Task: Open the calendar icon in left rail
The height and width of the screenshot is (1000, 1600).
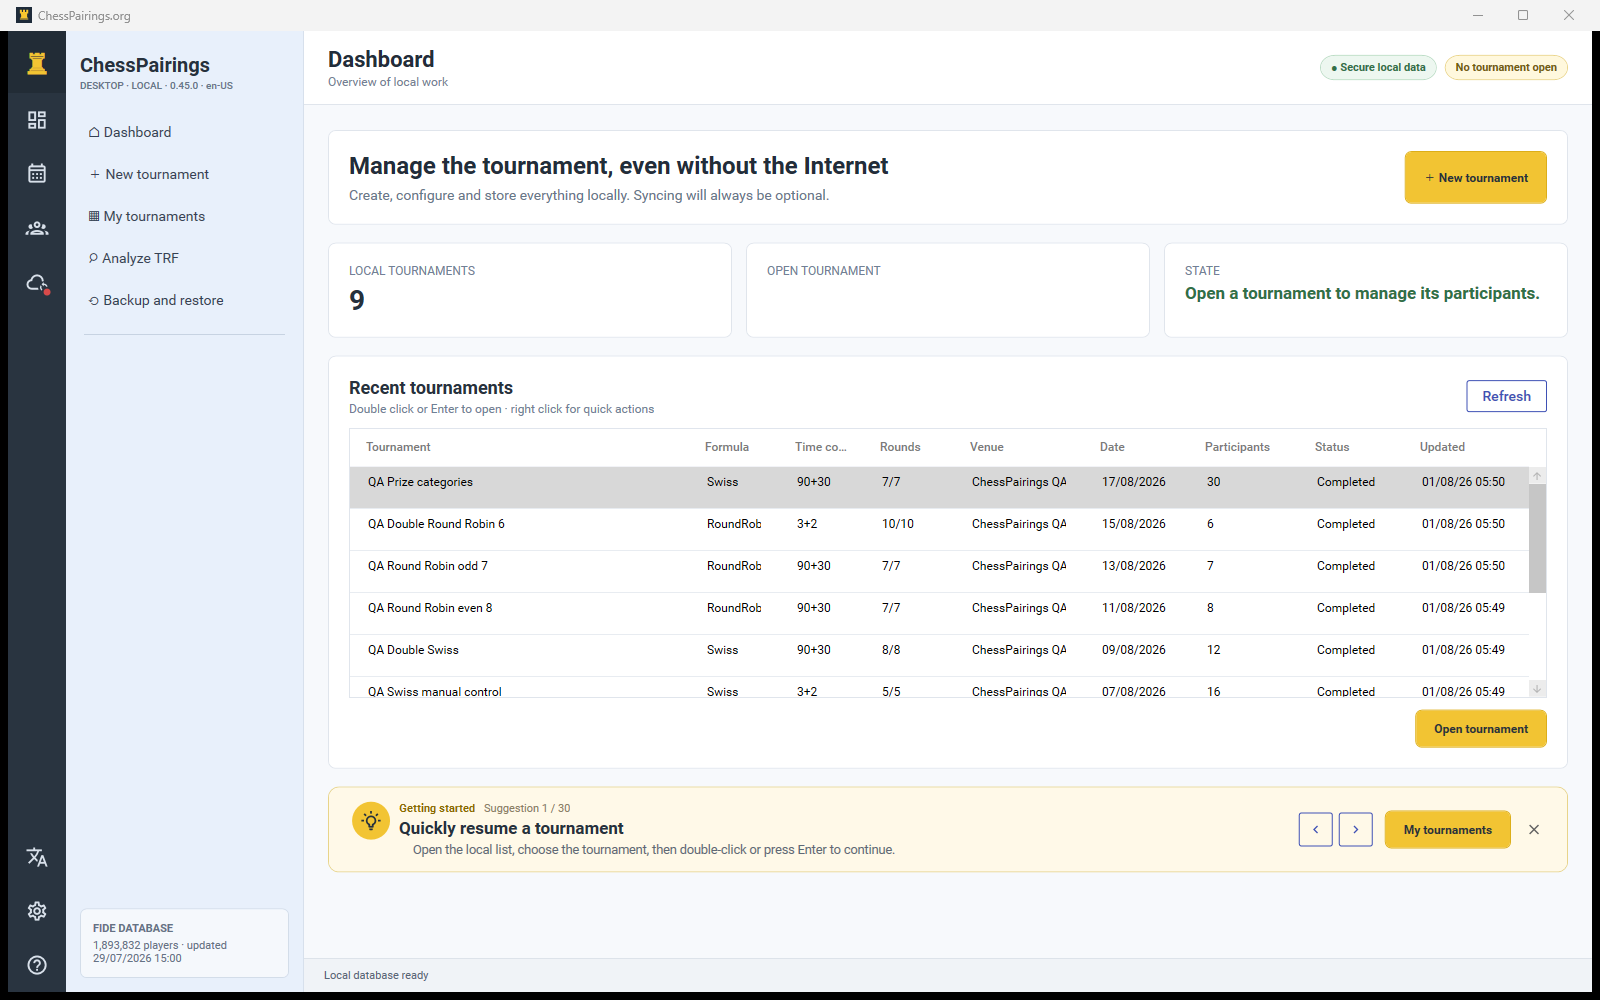Action: click(37, 173)
